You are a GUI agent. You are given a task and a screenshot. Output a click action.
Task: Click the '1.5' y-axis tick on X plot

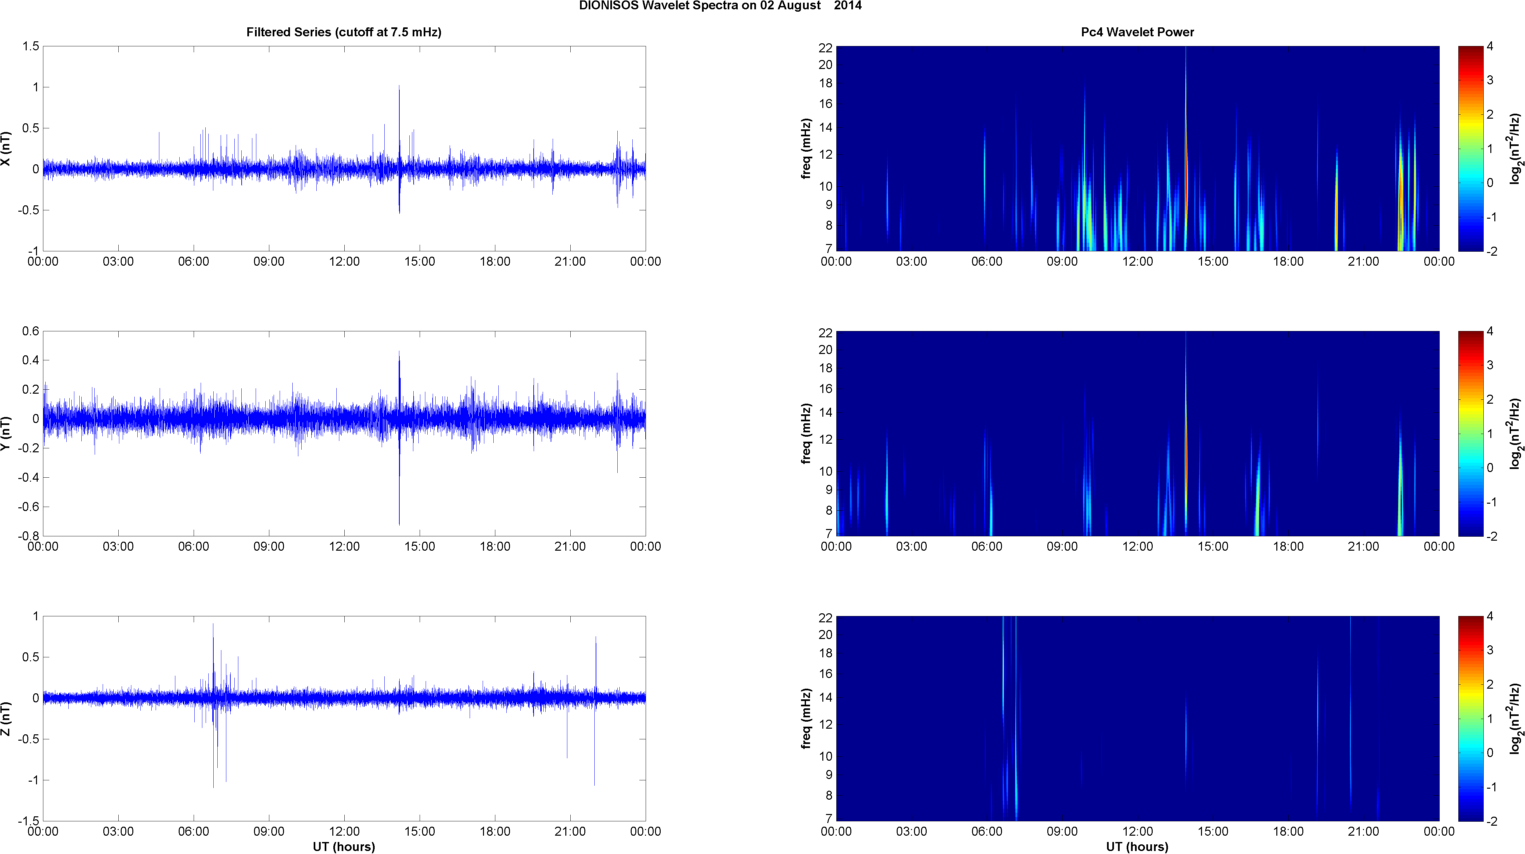30,46
